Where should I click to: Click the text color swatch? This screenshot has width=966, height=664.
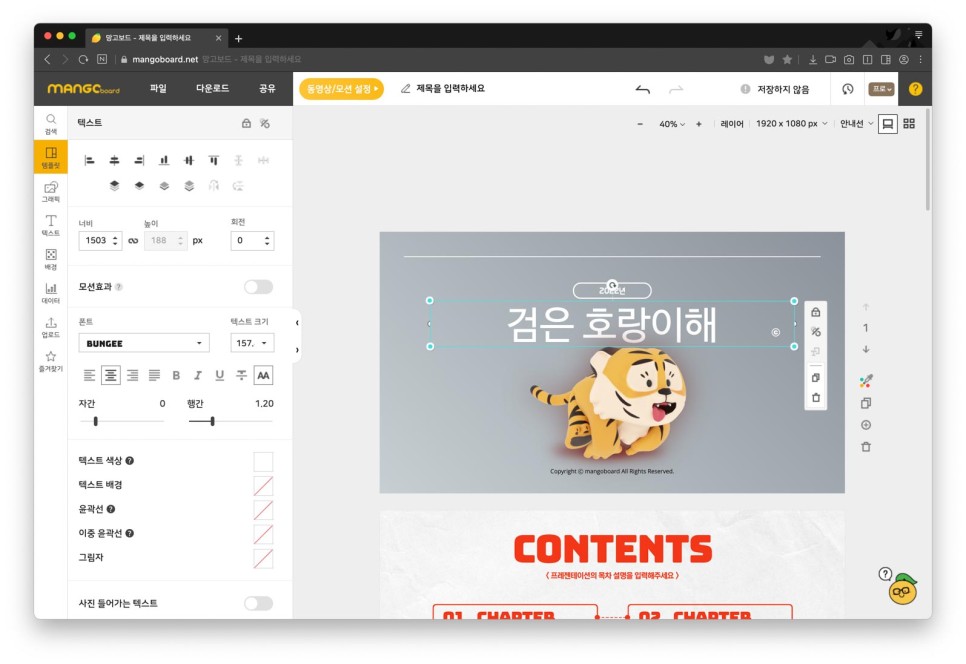point(263,461)
